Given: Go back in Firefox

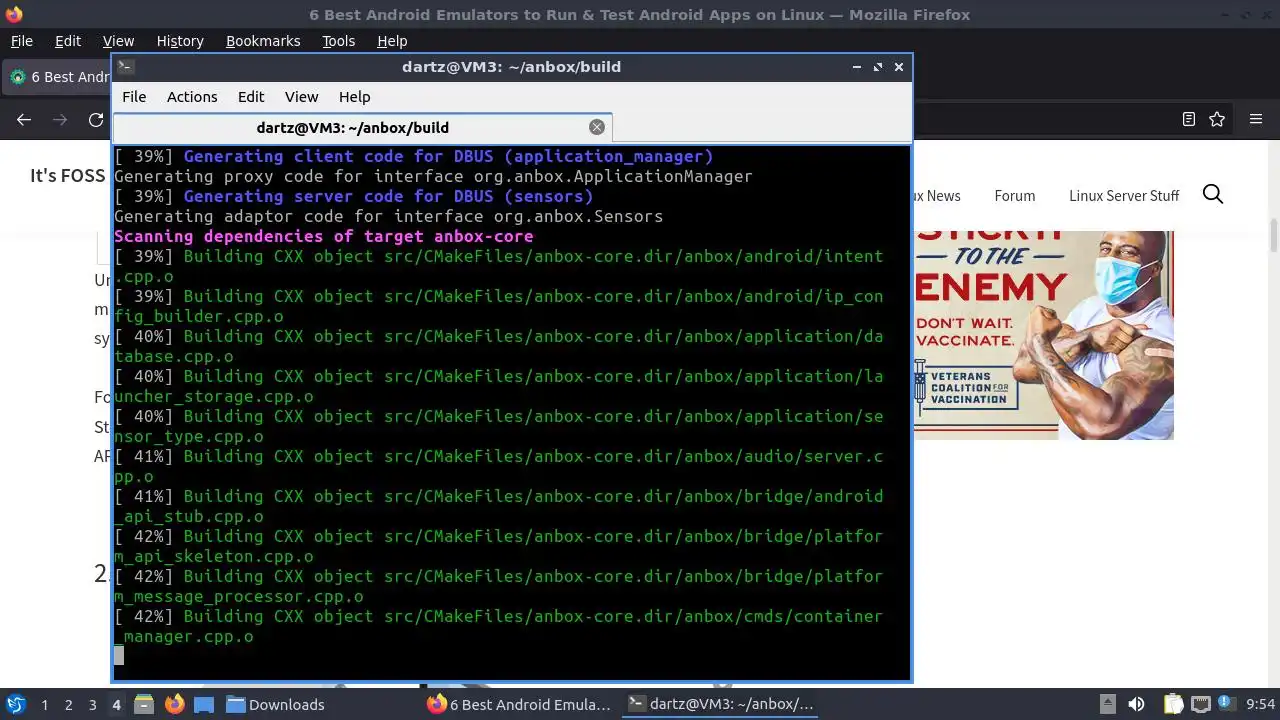Looking at the screenshot, I should point(24,119).
